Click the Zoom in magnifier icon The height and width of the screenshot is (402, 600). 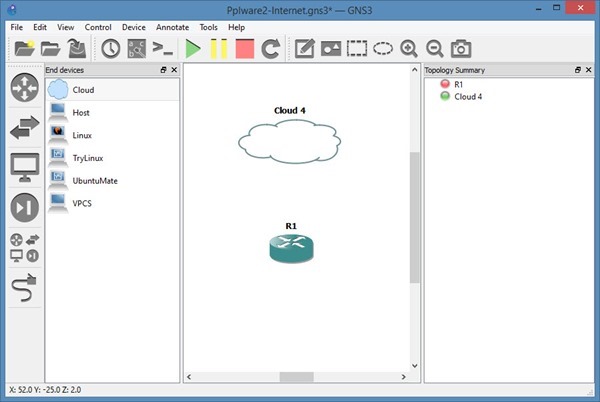(409, 49)
